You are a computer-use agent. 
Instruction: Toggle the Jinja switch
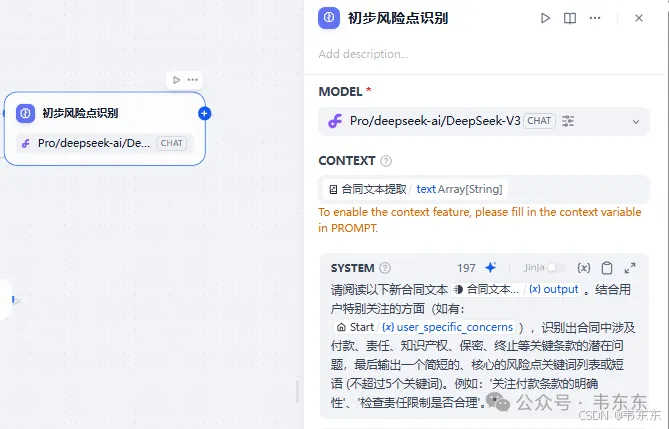point(555,268)
